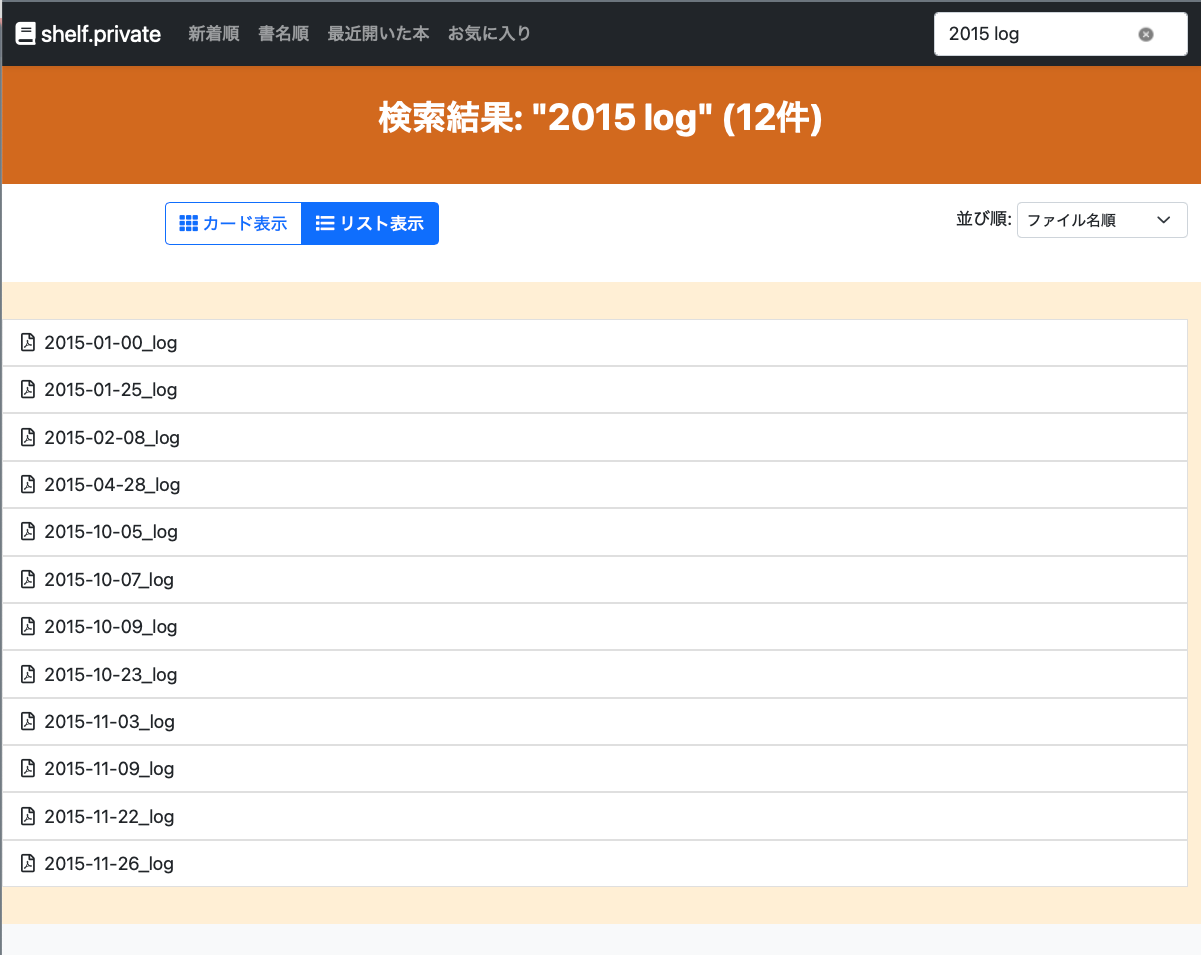Click the PDF icon beside 2015-11-22_log
Screen dimensions: 1201x955
pos(28,816)
